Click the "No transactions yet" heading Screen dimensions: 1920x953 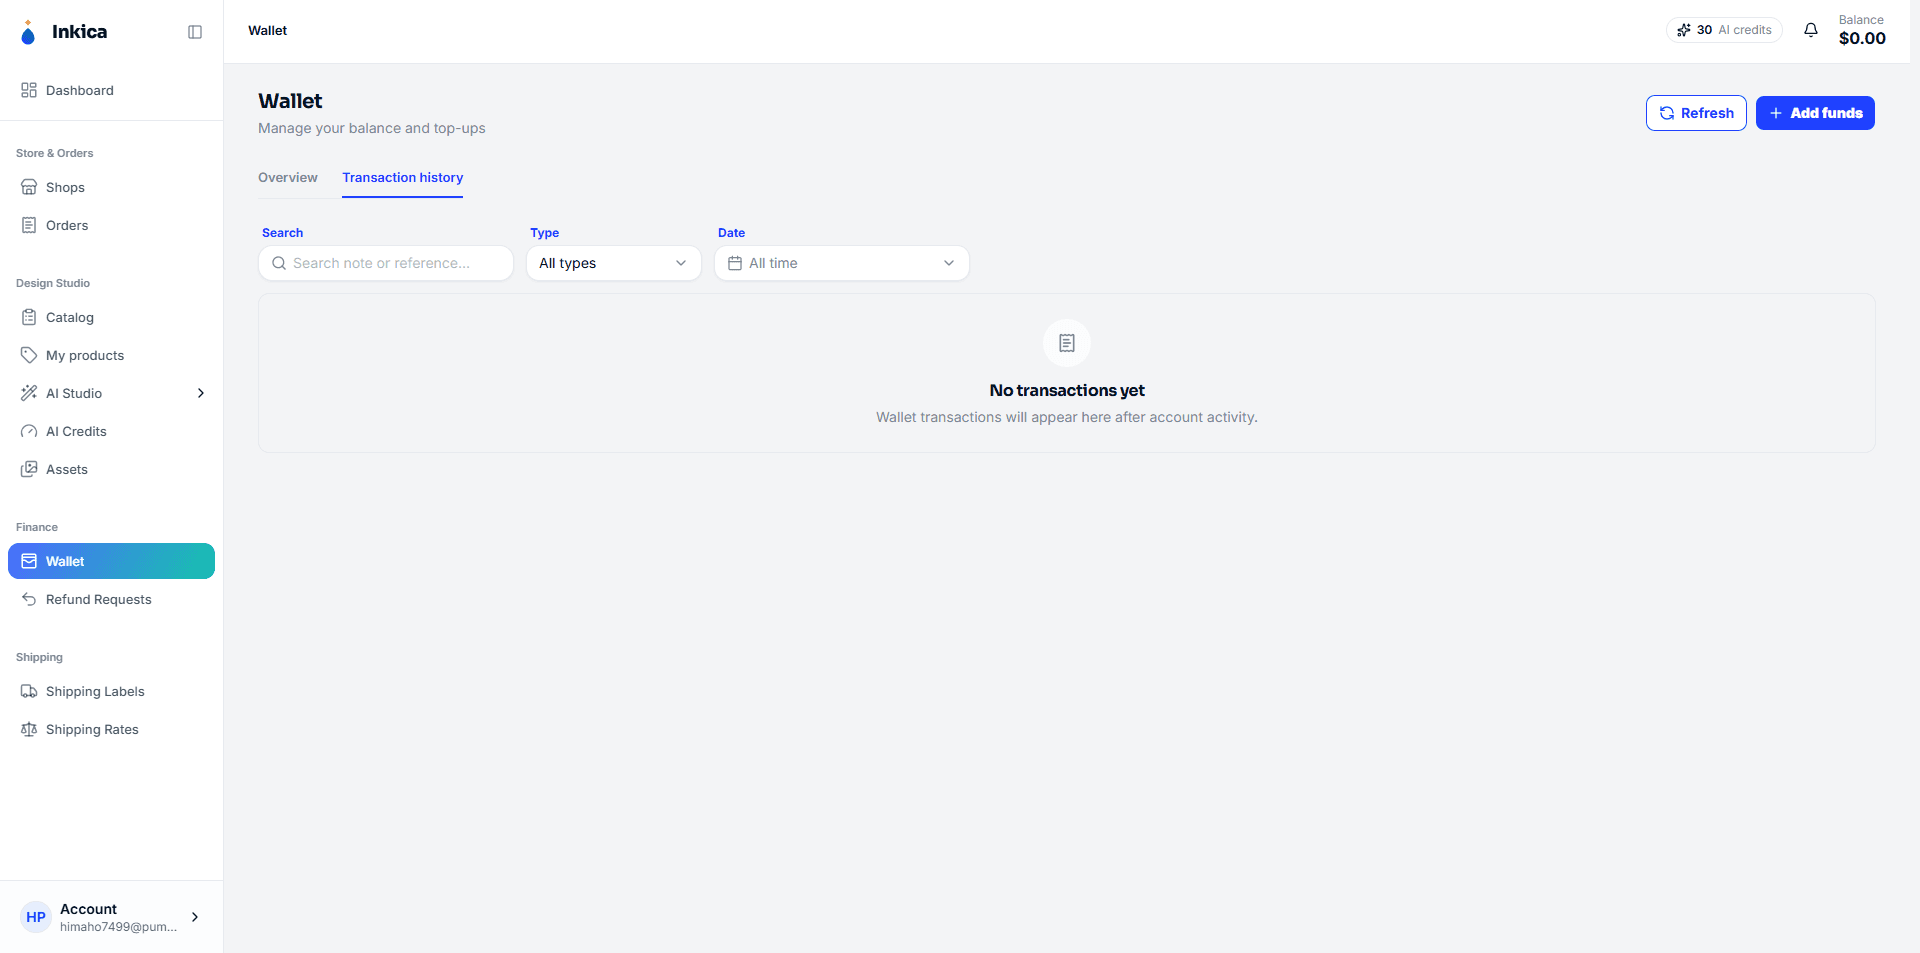coord(1067,390)
